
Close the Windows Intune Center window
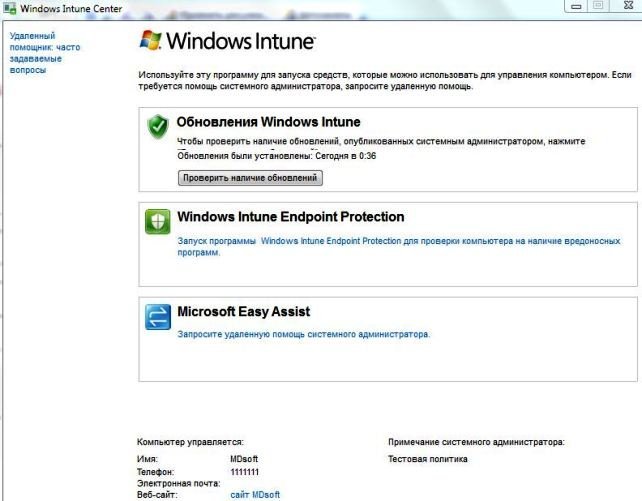[x=628, y=6]
